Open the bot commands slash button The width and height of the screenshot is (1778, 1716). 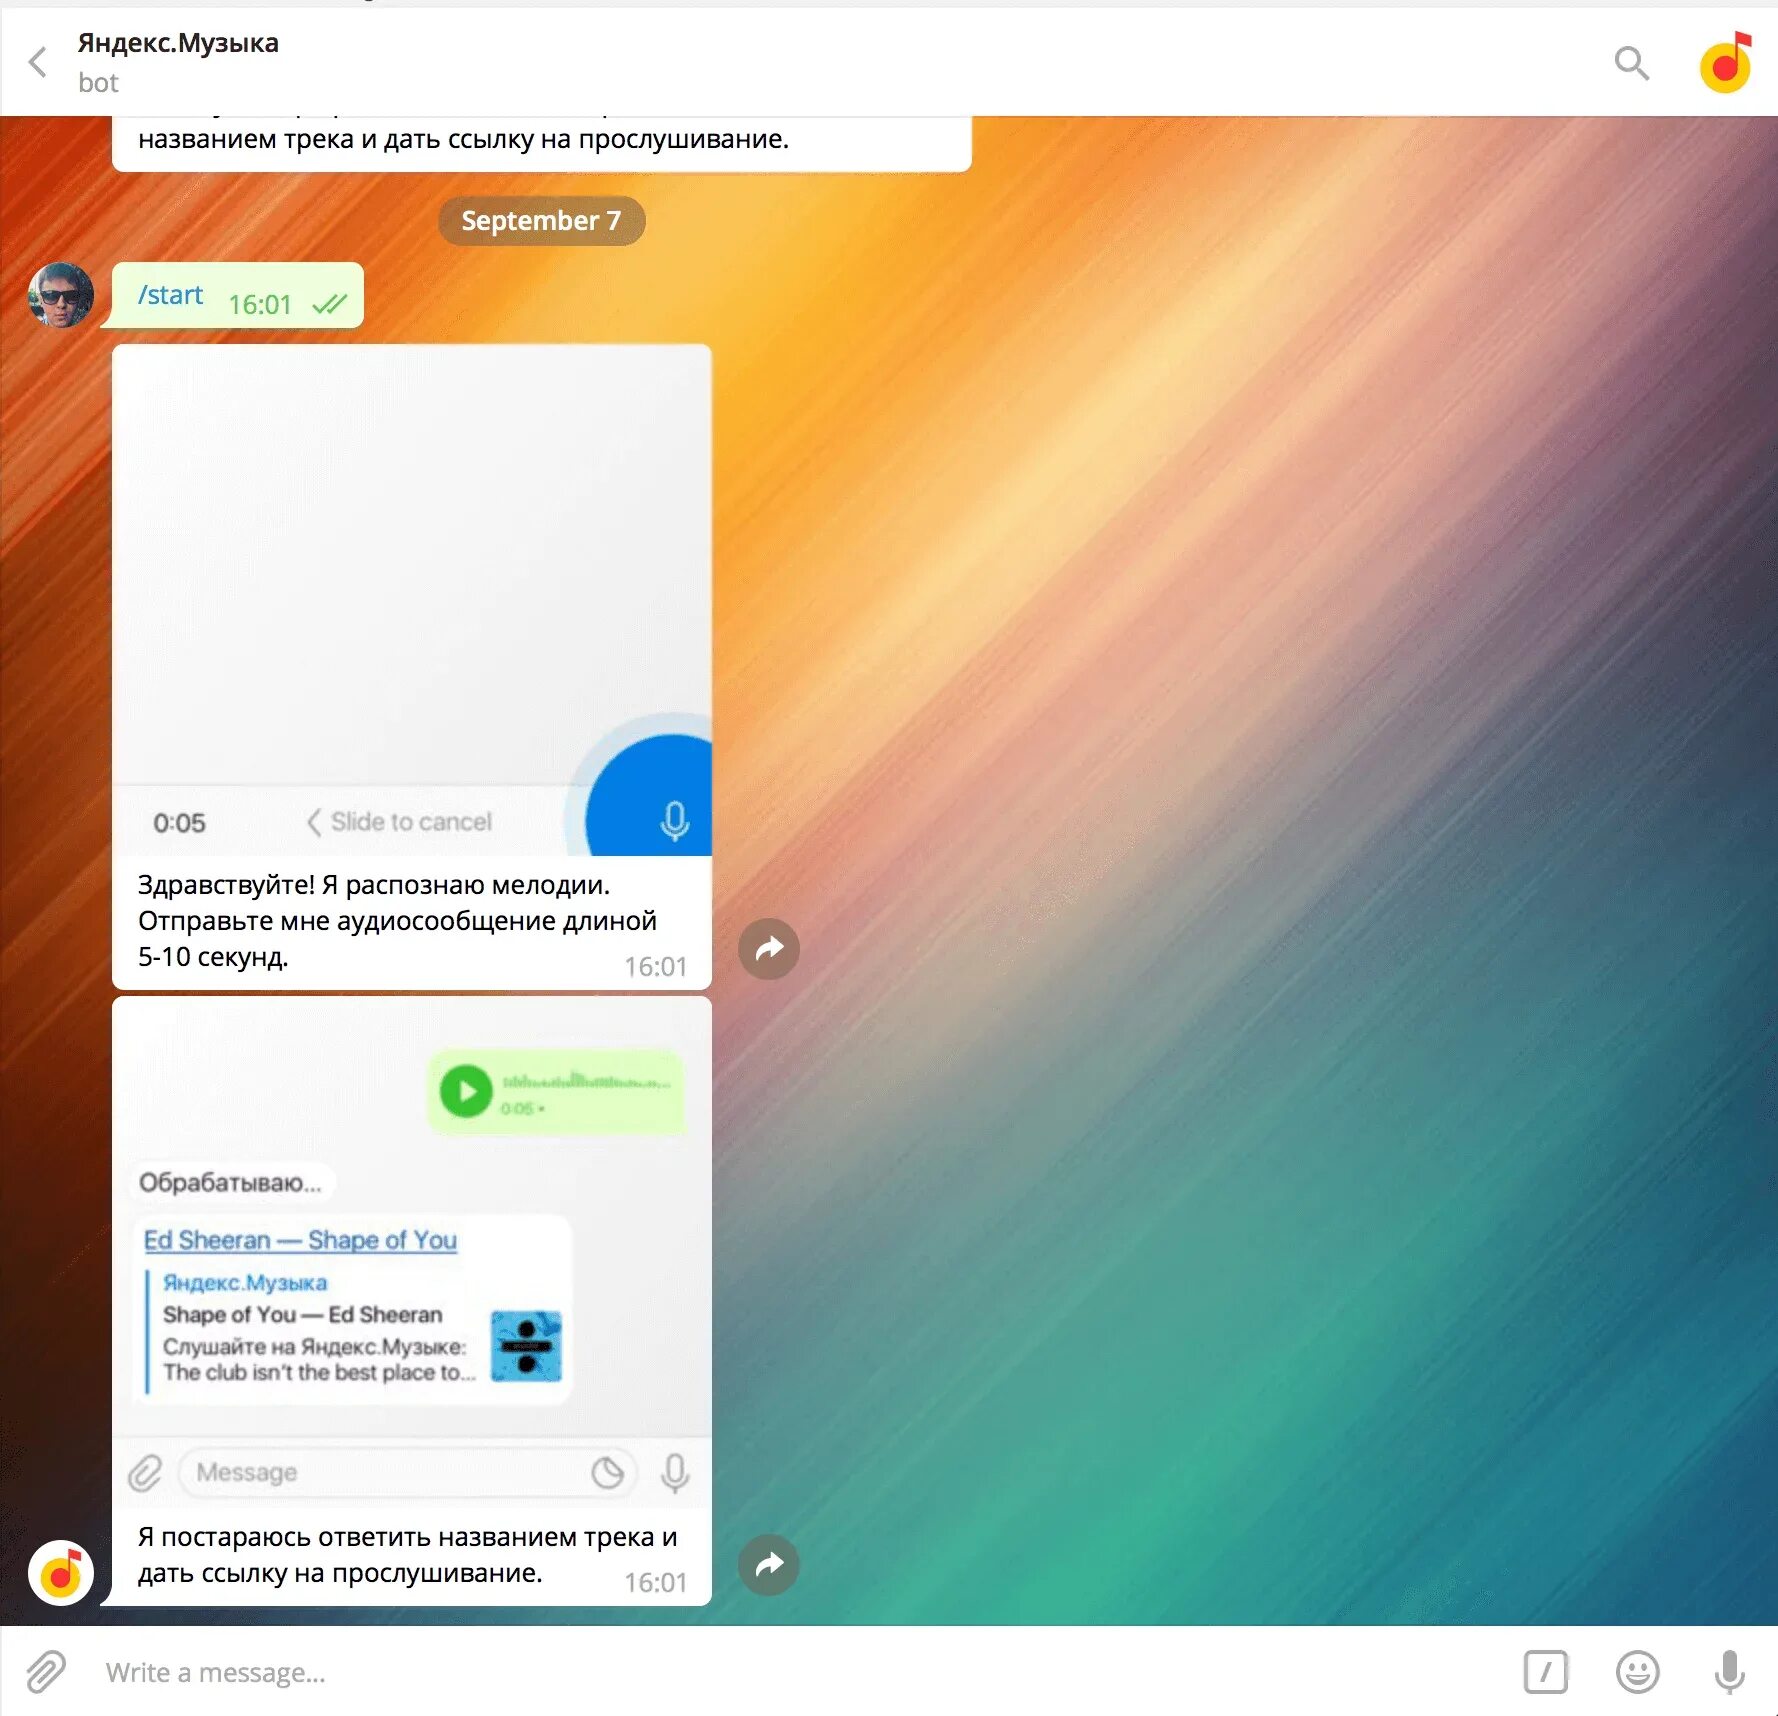(x=1545, y=1672)
